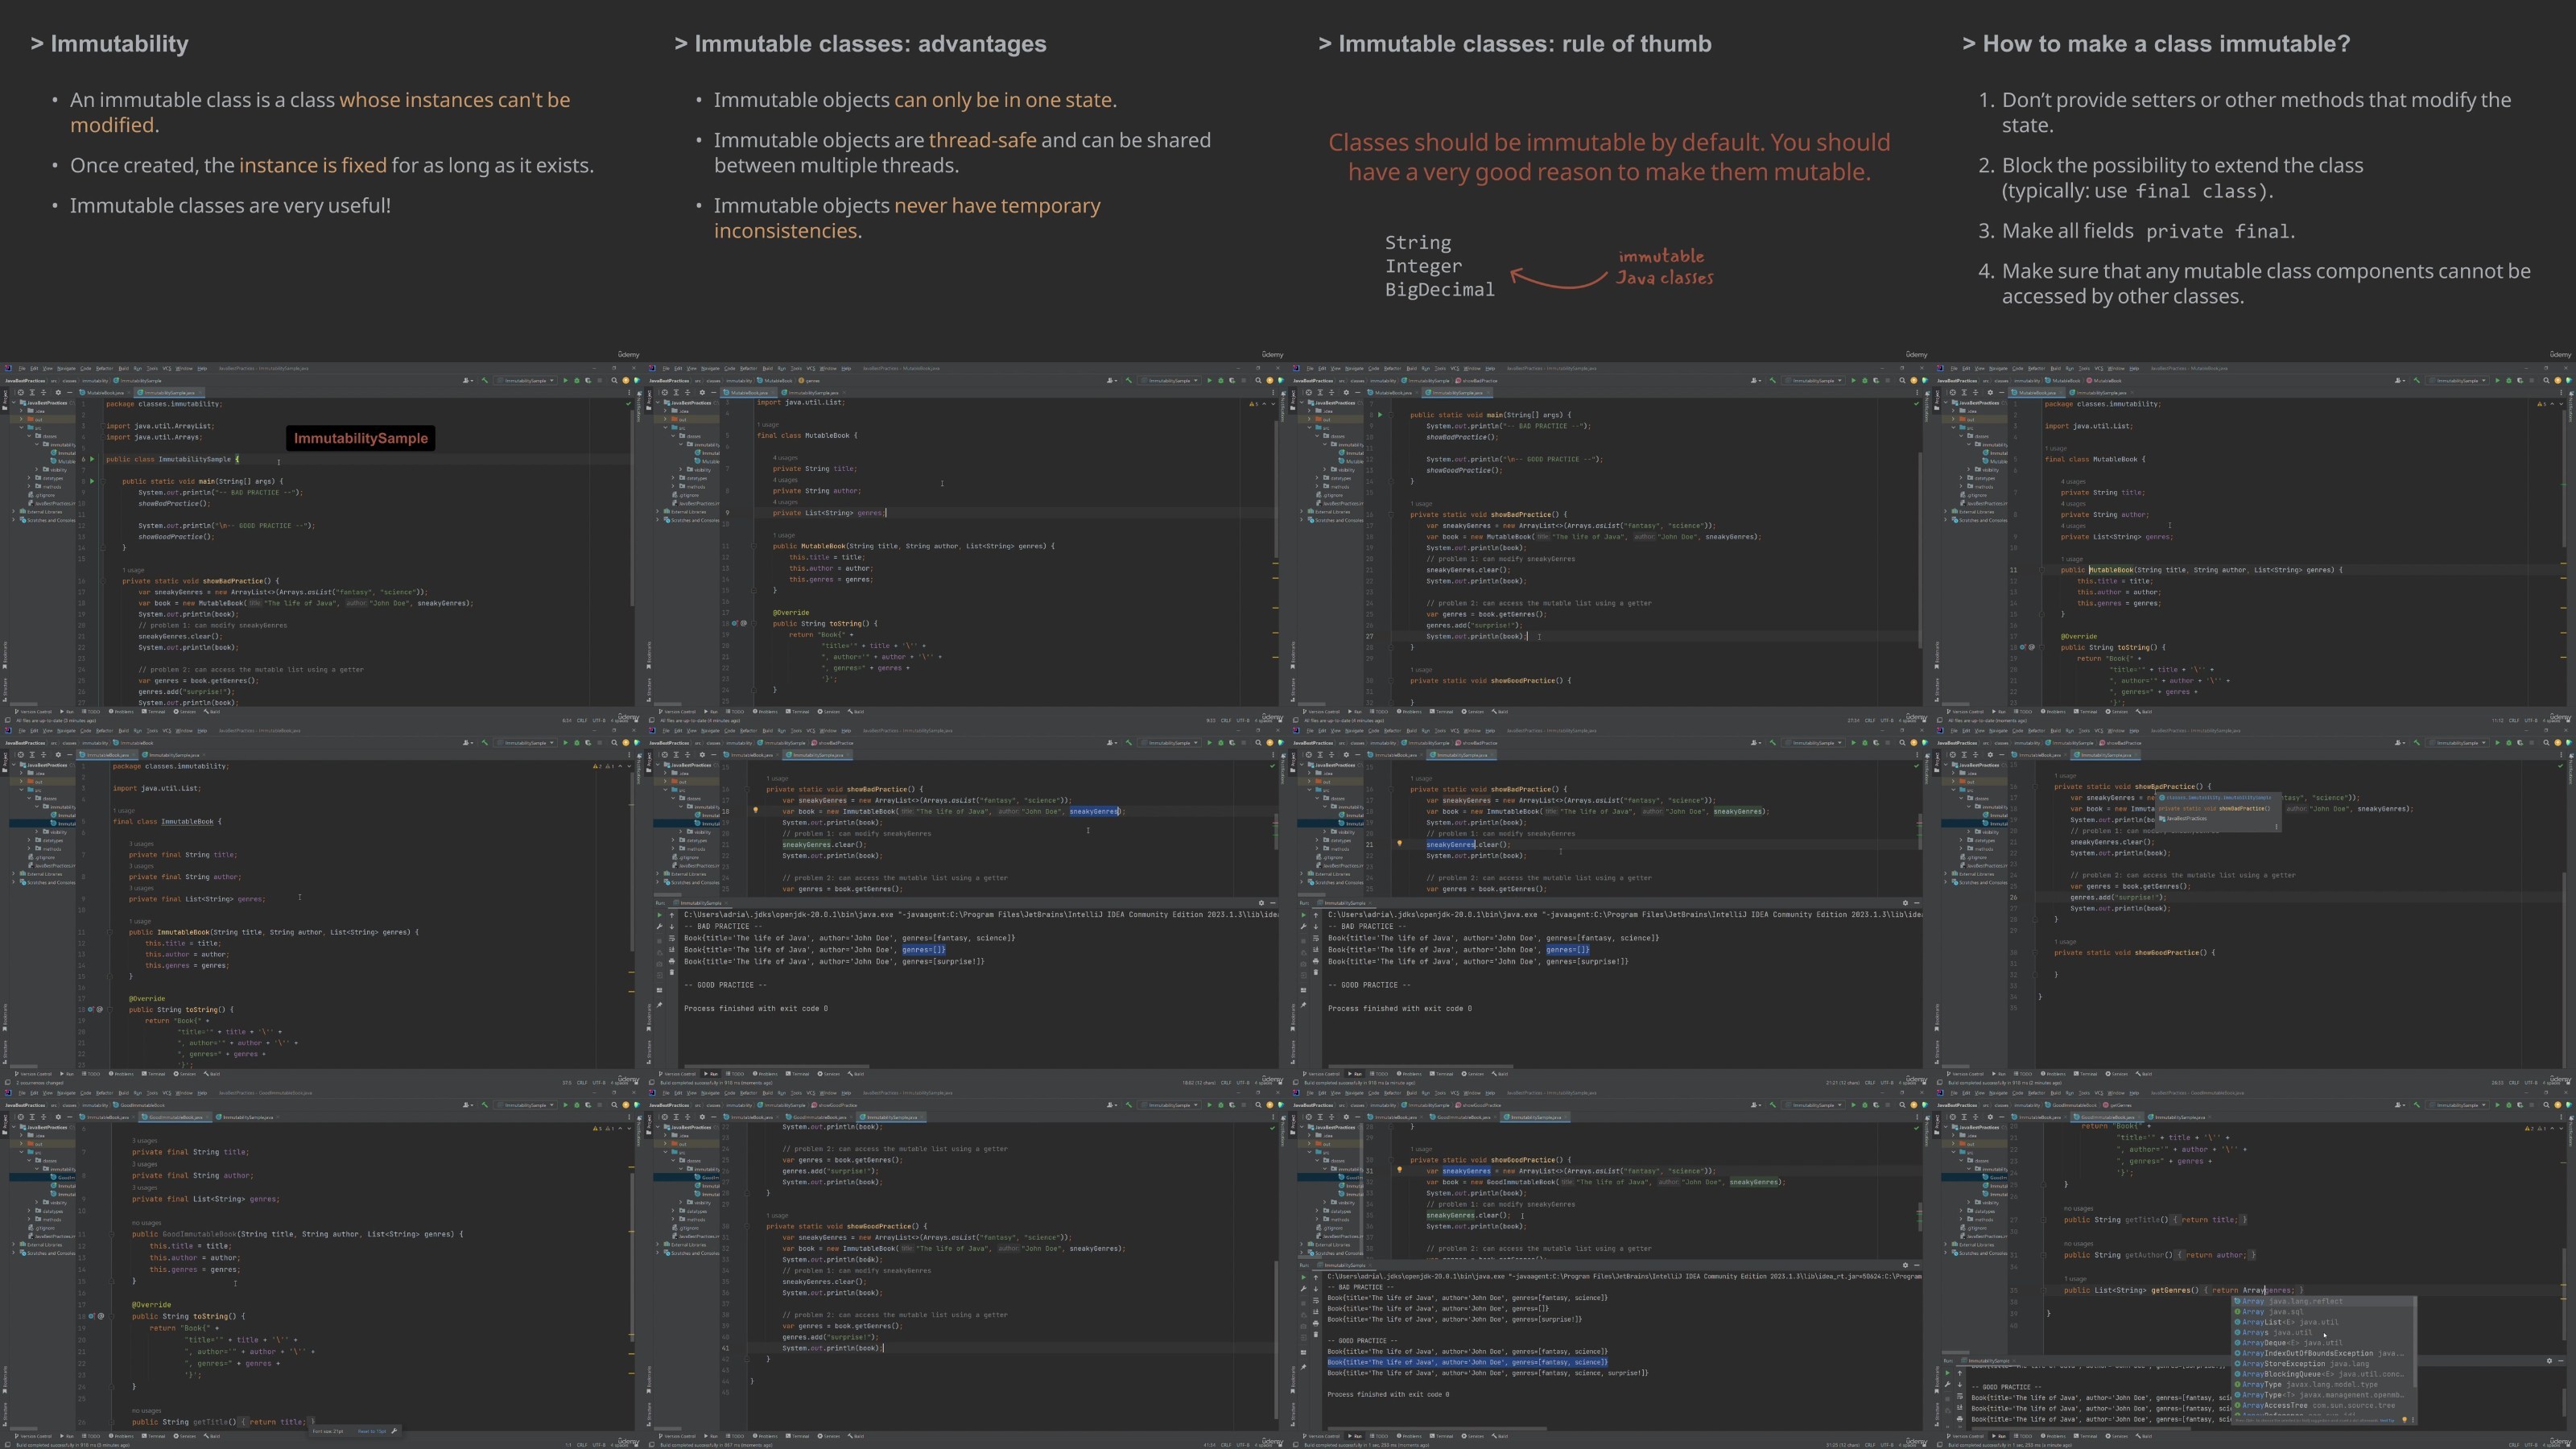Screen dimensions: 2576x1449
Task: Click wrench icon in Run panel, autocomplete frame
Action: (x=1947, y=1384)
